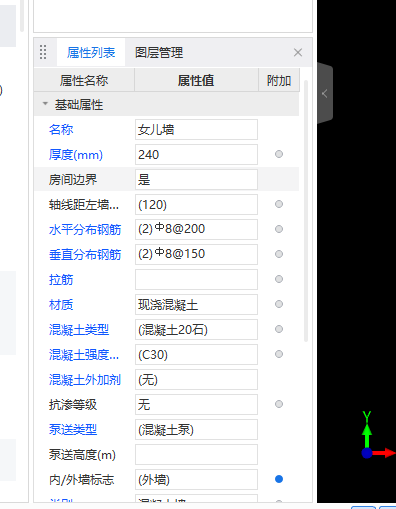Switch to the 属性列表 tab

(x=91, y=52)
